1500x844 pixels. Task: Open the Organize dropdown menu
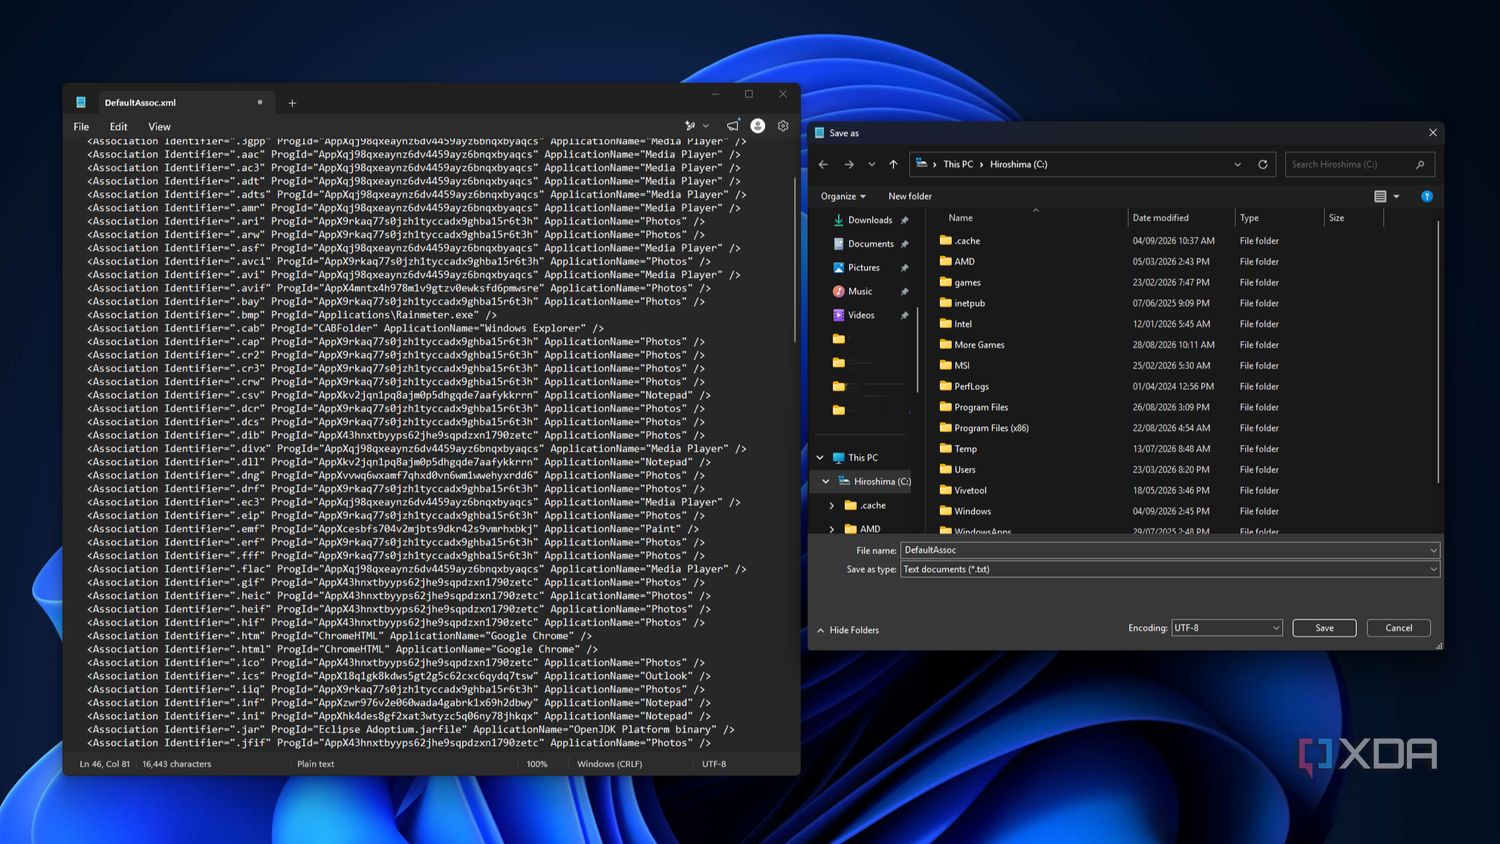(x=843, y=196)
